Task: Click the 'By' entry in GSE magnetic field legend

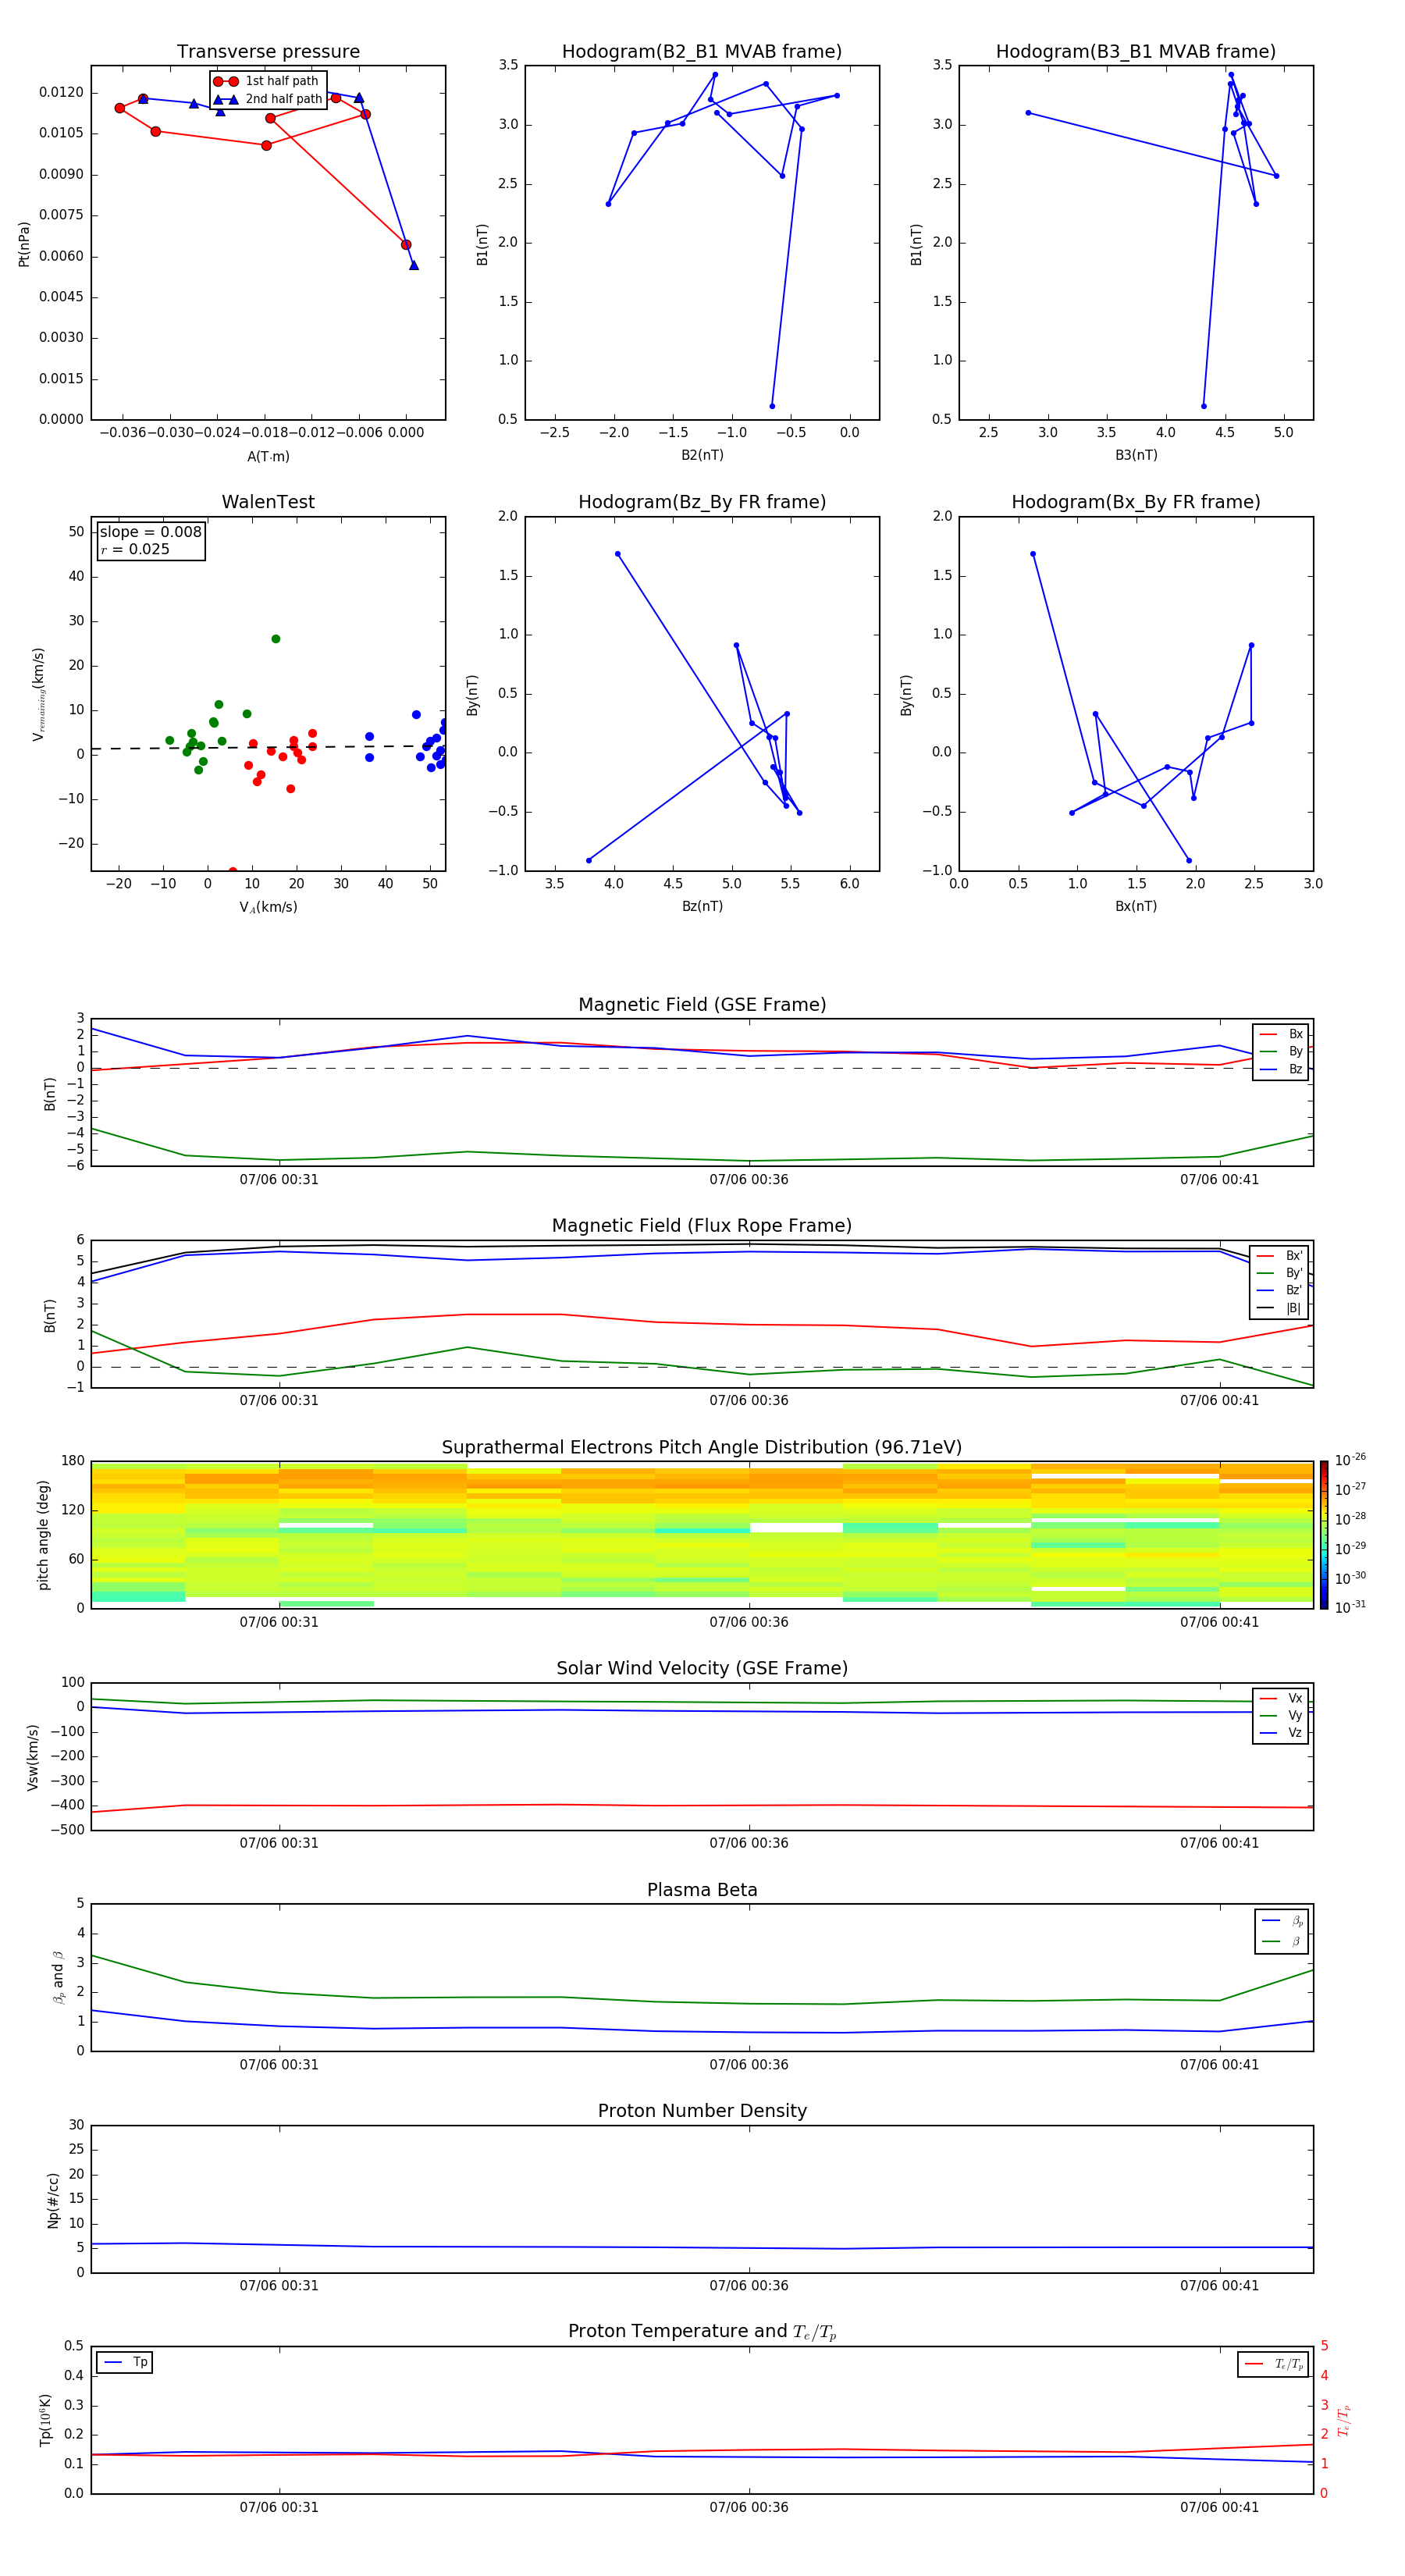Action: pyautogui.click(x=1281, y=1051)
